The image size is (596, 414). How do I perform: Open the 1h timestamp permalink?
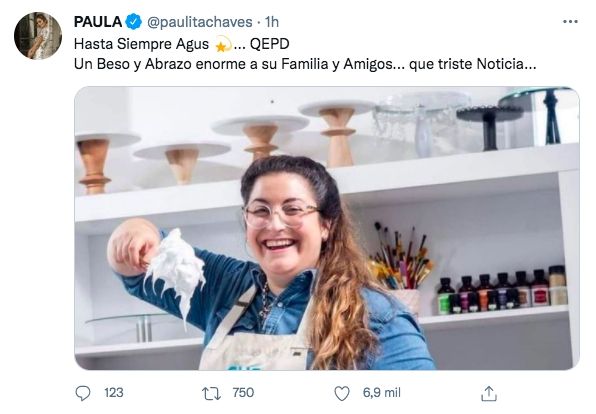tap(272, 22)
